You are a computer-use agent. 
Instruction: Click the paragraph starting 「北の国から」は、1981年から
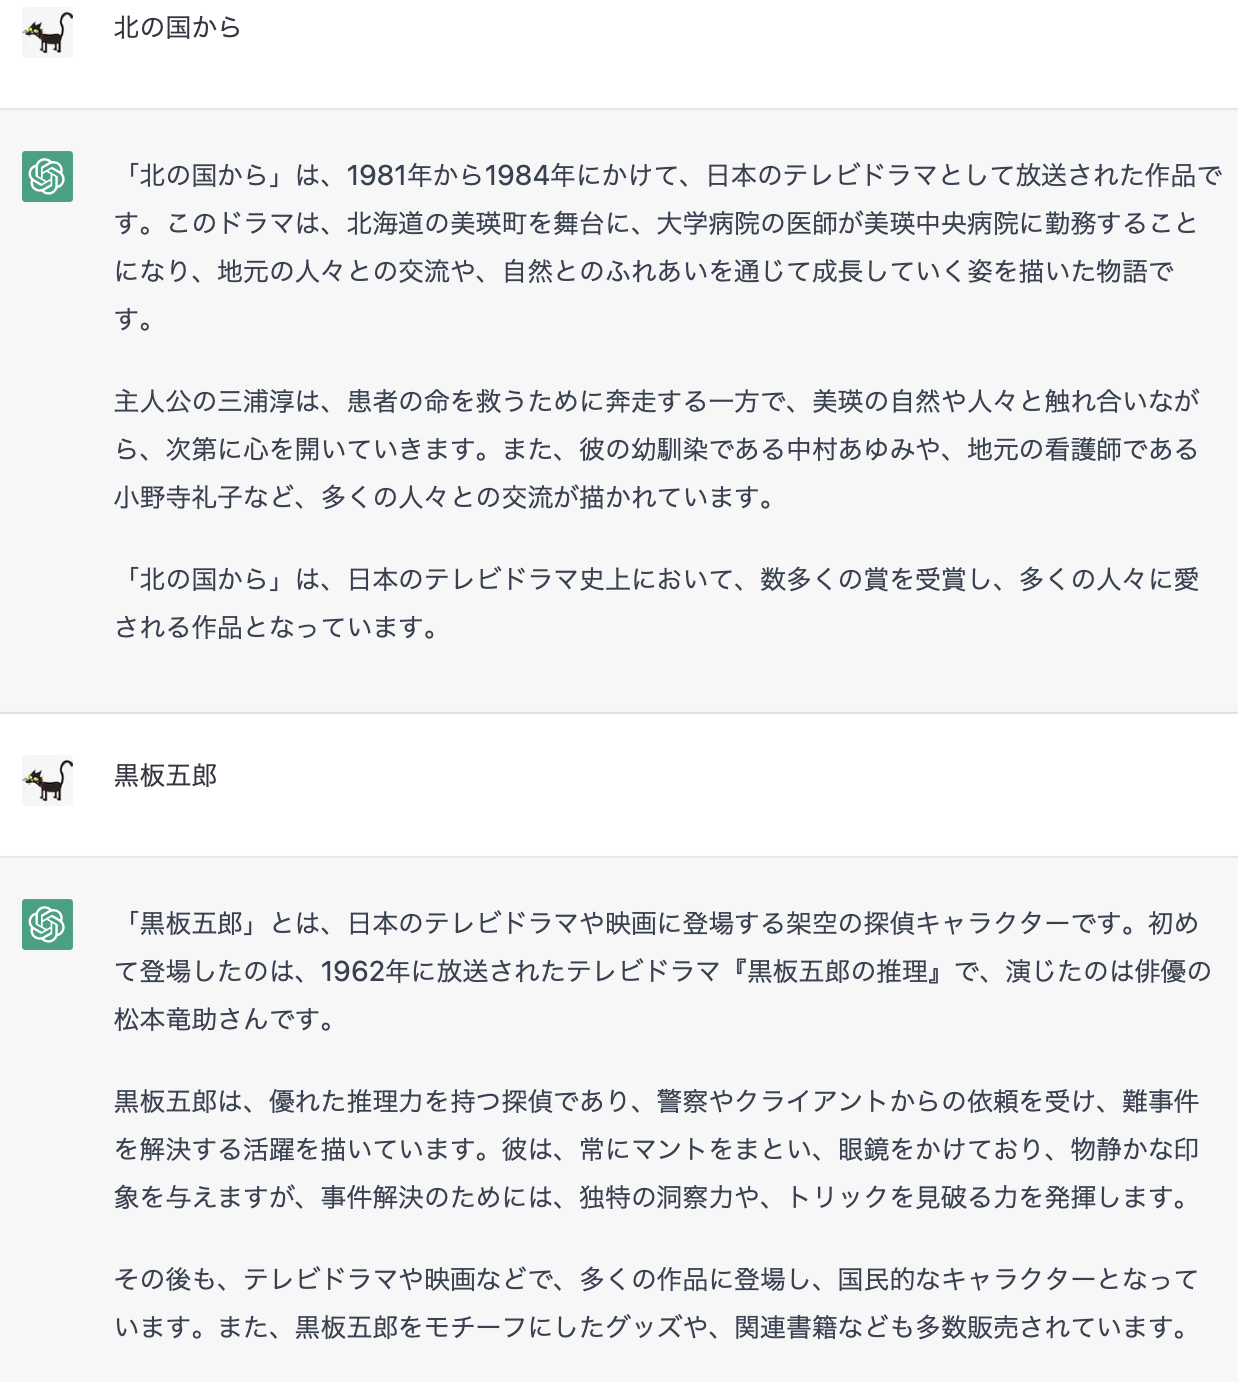[668, 247]
